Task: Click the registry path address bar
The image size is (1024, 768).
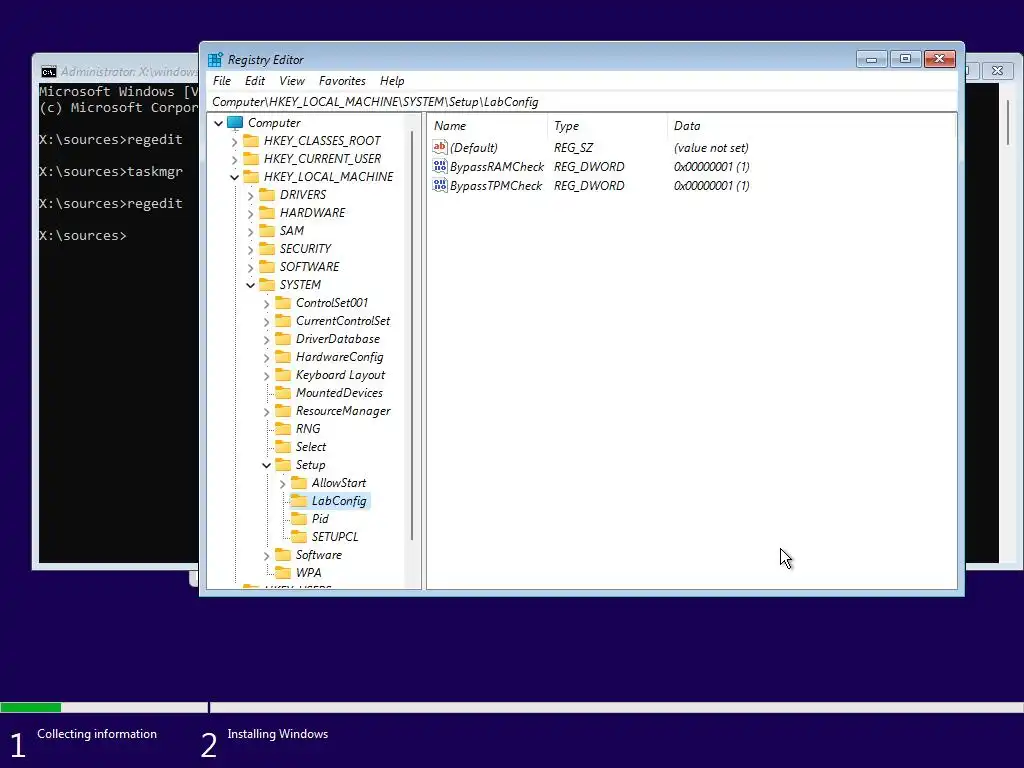Action: coord(583,102)
